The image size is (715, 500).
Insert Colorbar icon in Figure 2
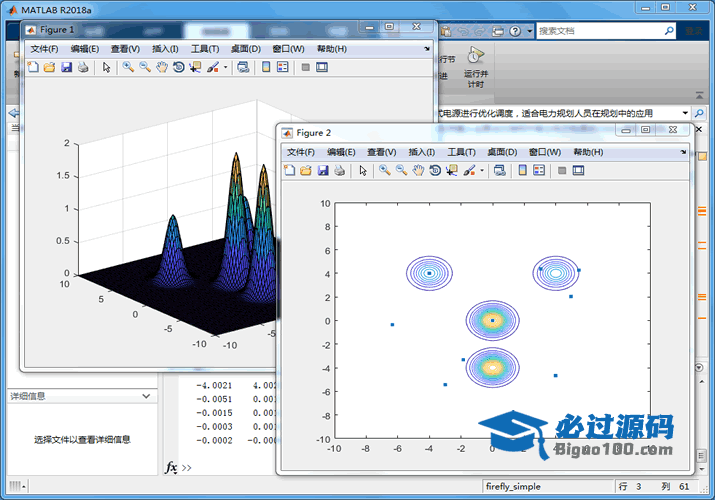click(523, 170)
